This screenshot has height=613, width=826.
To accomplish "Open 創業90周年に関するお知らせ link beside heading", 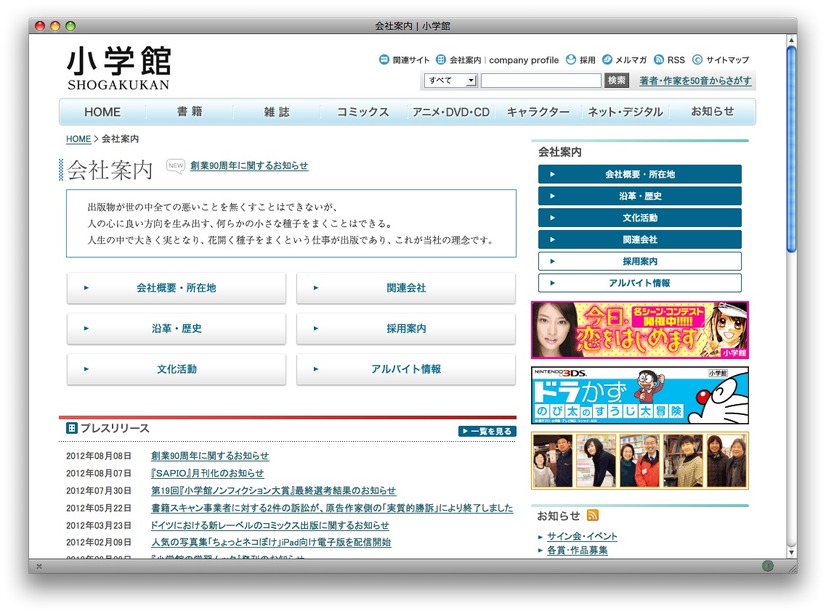I will point(249,165).
